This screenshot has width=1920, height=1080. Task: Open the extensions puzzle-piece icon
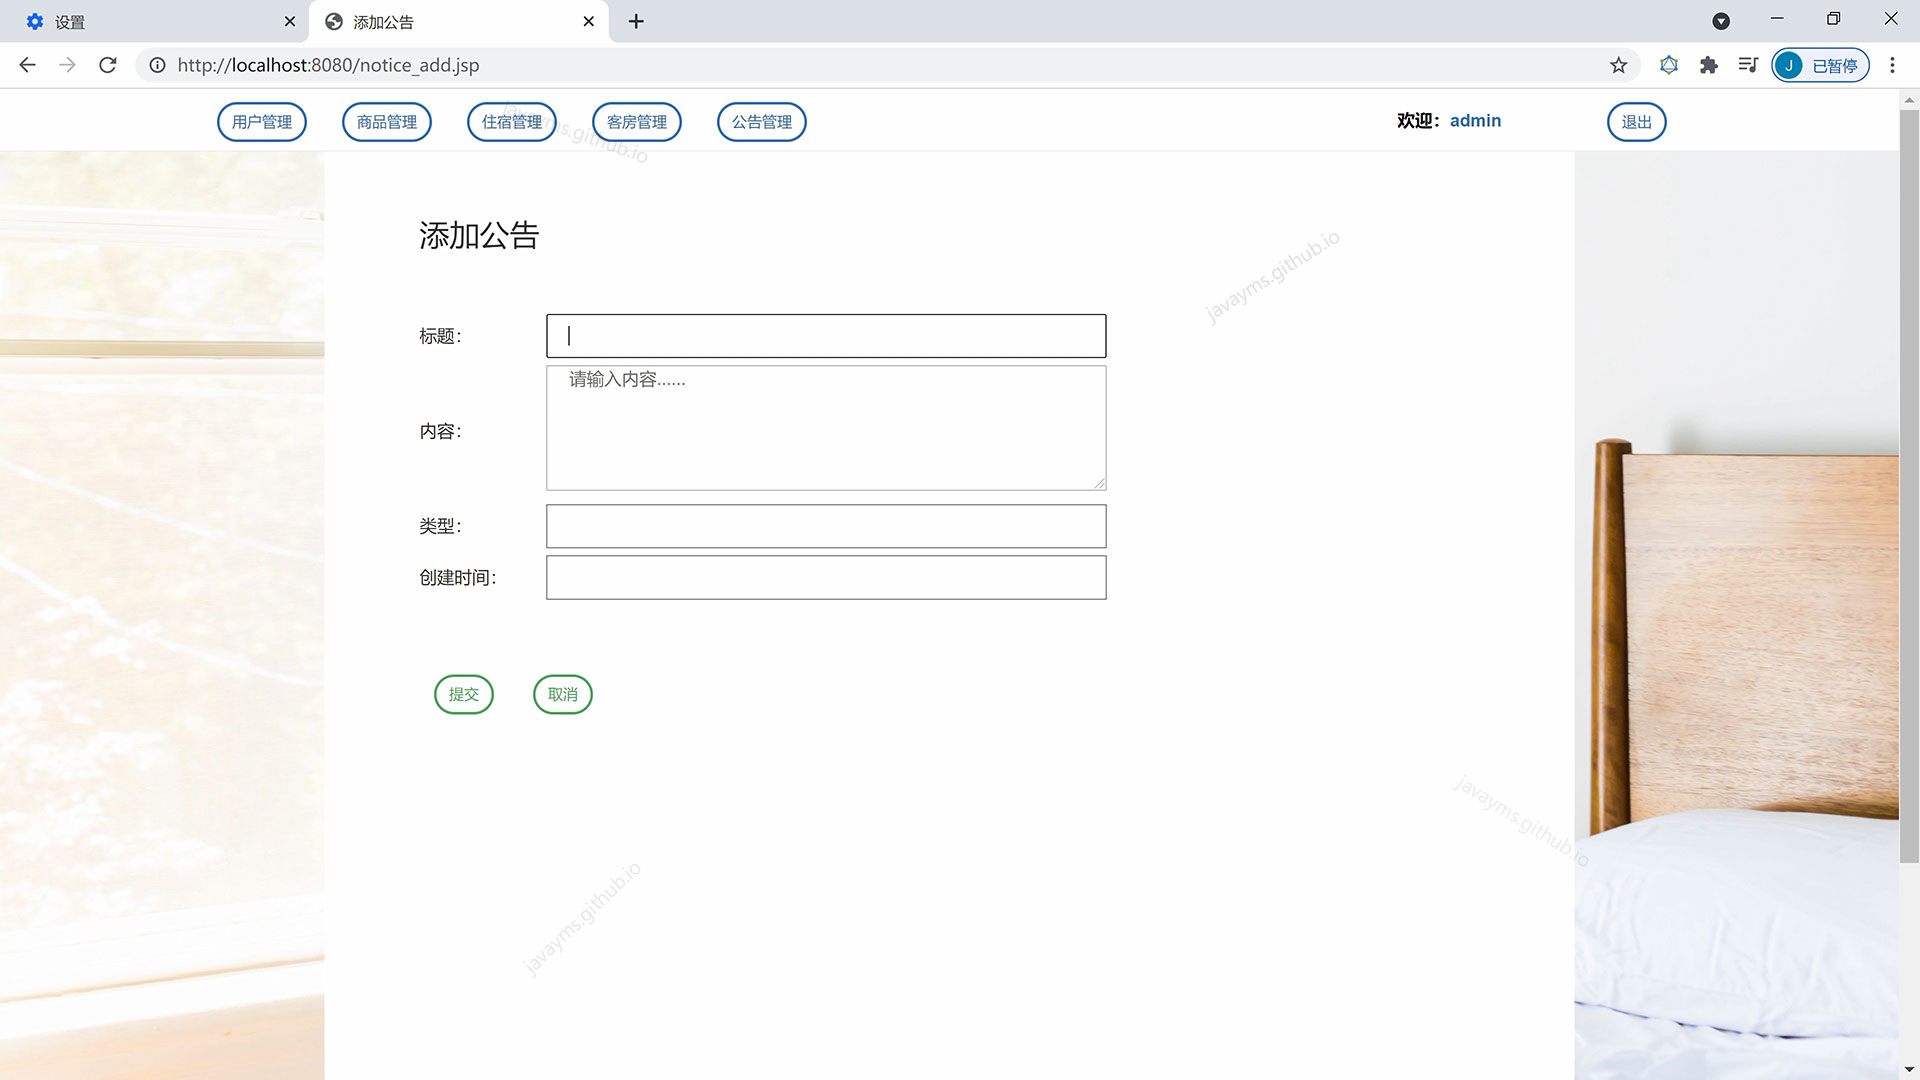pos(1708,65)
